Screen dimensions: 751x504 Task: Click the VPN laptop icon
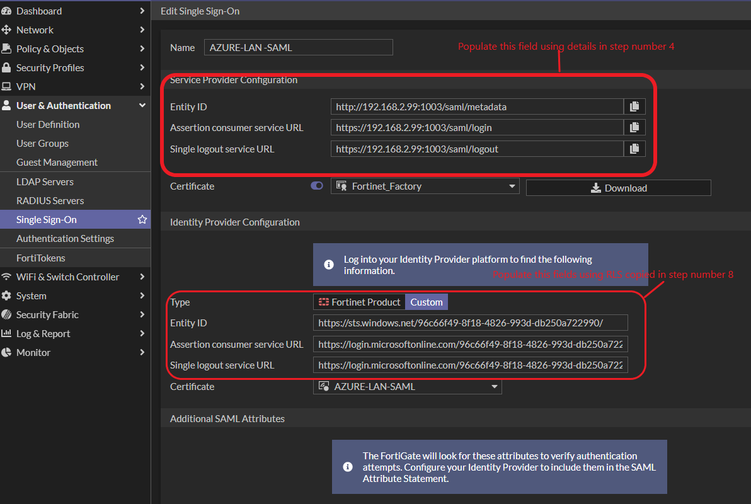click(6, 87)
